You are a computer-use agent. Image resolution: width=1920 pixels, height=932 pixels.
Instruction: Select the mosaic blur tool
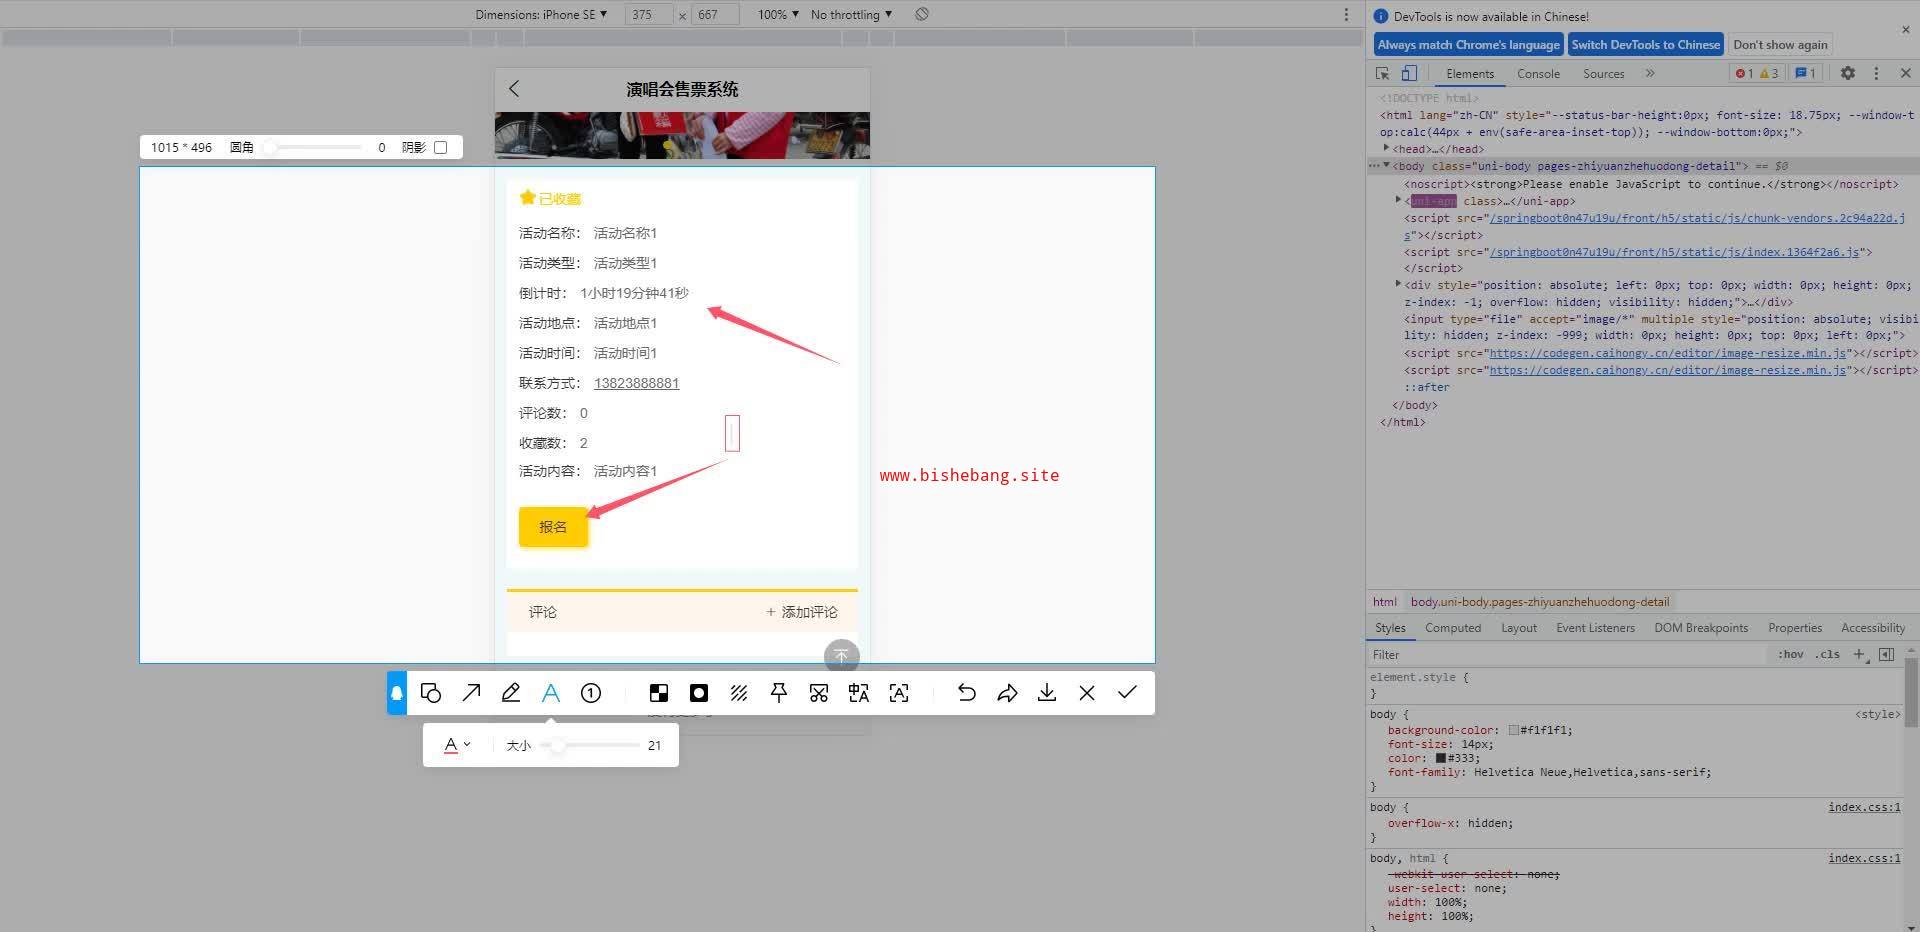(x=659, y=693)
